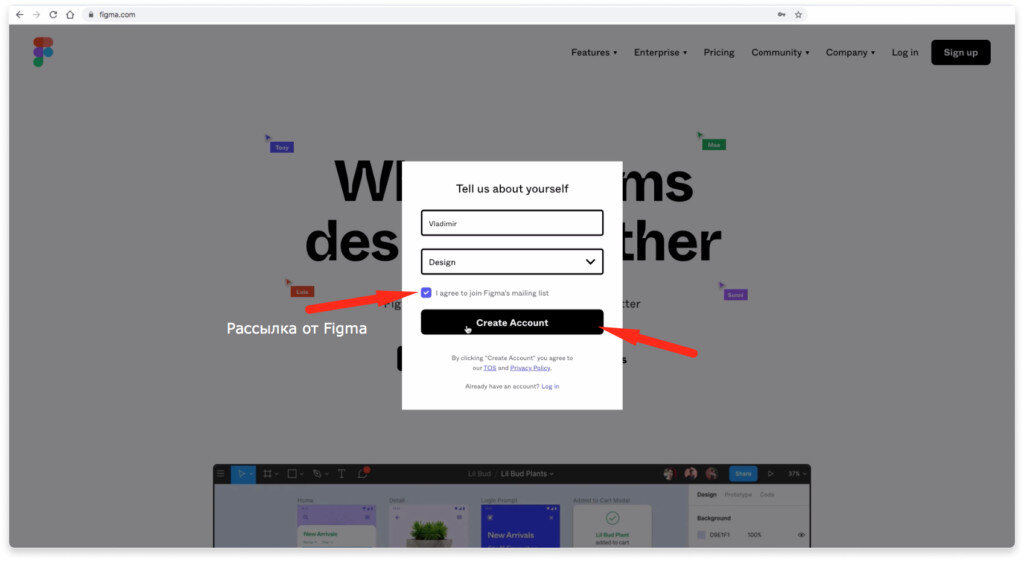The width and height of the screenshot is (1024, 561).
Task: Open the browser home page icon
Action: tap(70, 14)
